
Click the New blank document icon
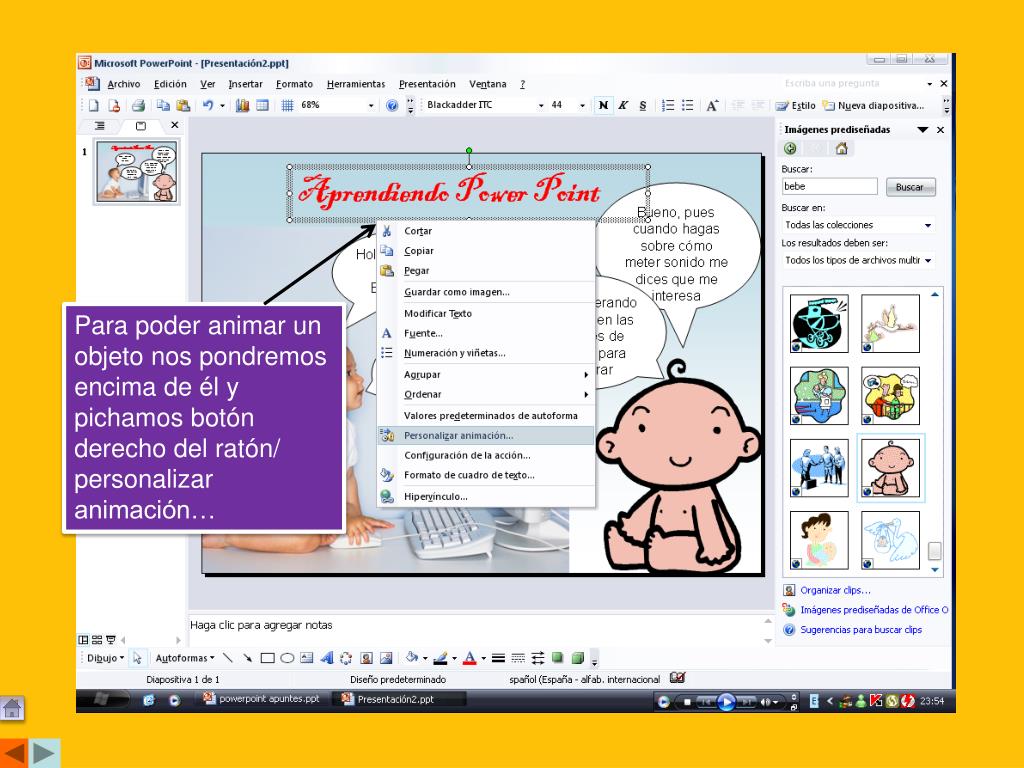coord(94,105)
